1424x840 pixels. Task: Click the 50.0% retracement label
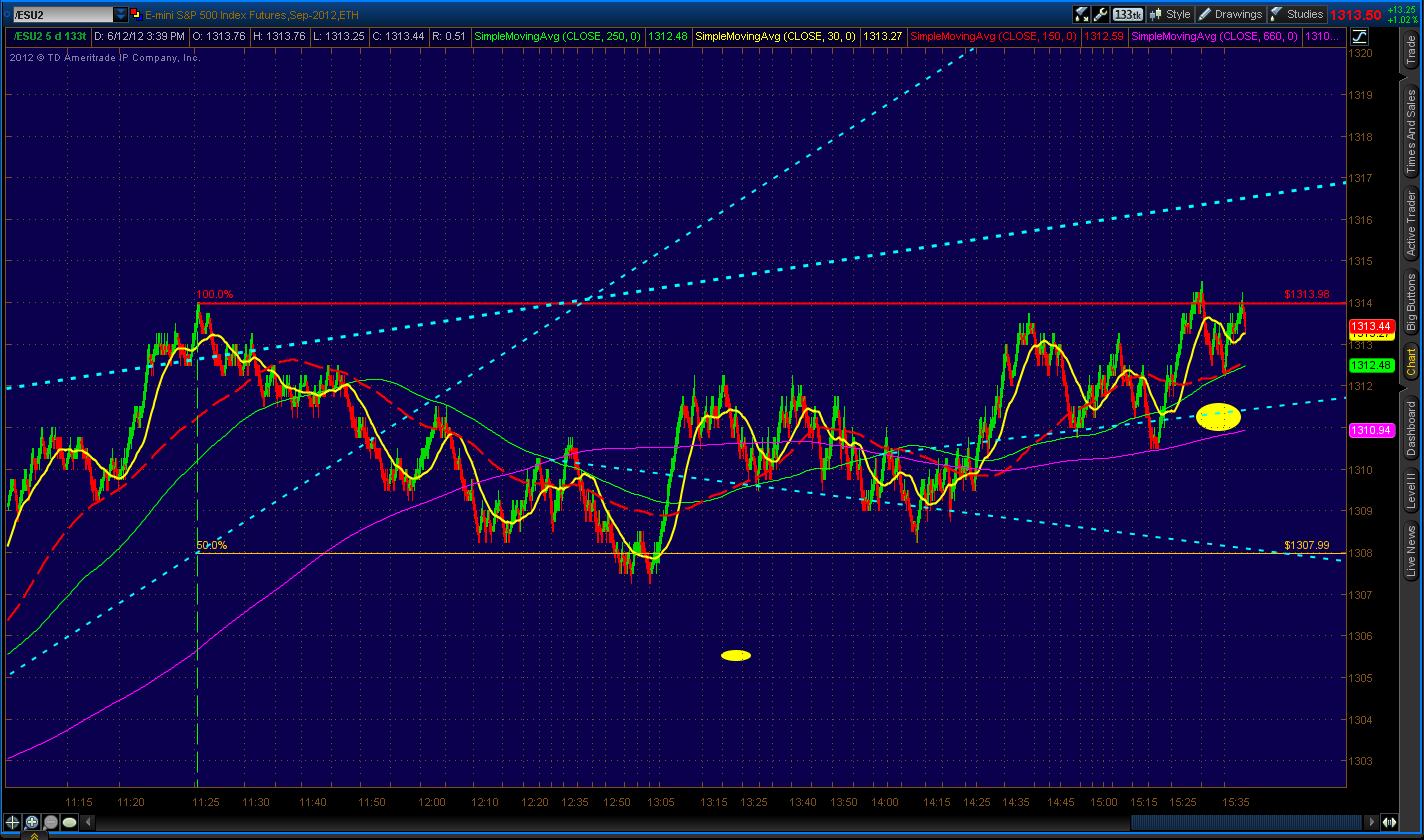[212, 545]
